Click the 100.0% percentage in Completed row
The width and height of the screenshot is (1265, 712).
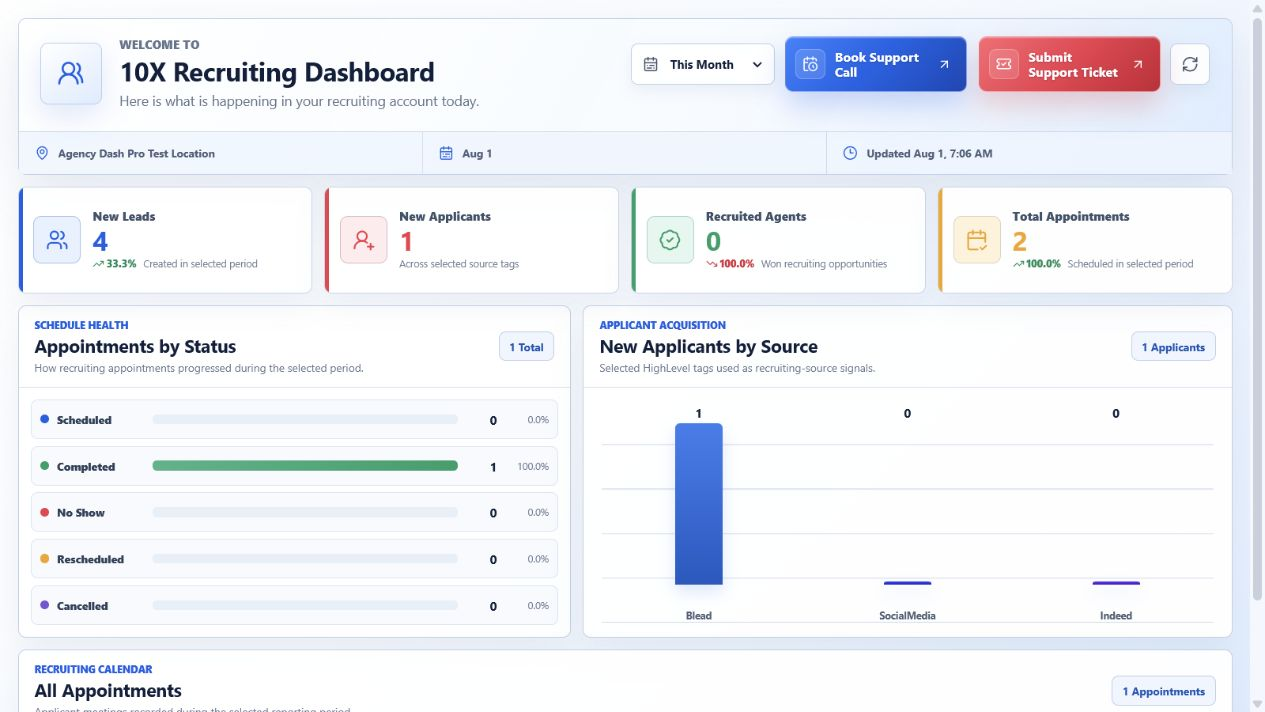click(x=533, y=467)
